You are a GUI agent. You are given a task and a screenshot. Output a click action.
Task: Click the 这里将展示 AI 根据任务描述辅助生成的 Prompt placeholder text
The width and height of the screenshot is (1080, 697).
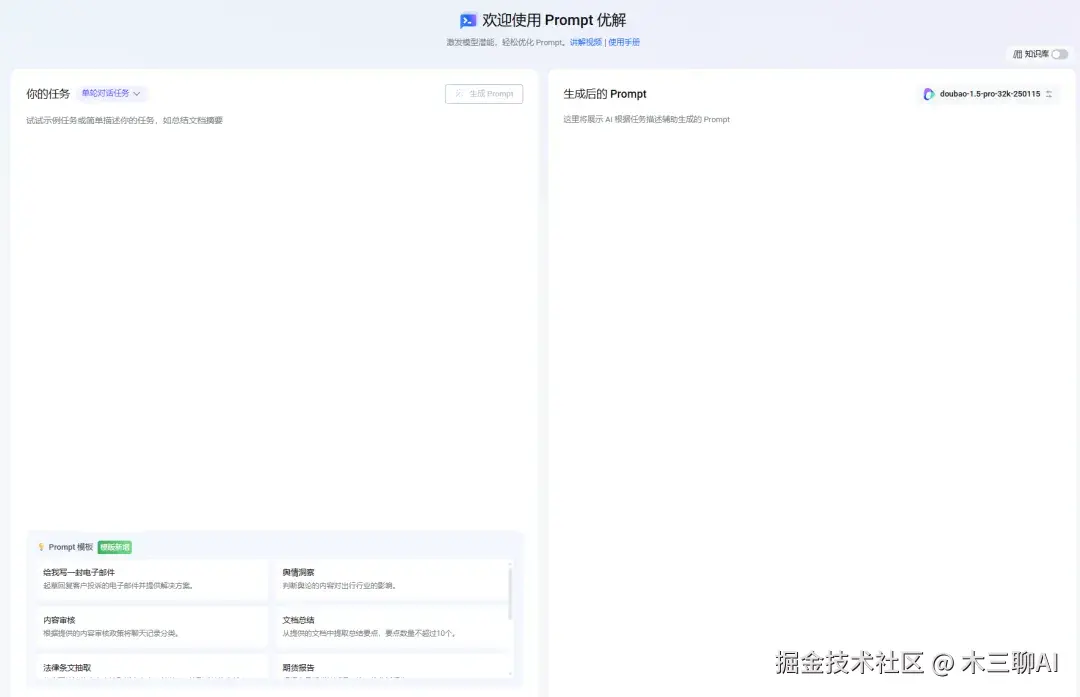click(646, 119)
